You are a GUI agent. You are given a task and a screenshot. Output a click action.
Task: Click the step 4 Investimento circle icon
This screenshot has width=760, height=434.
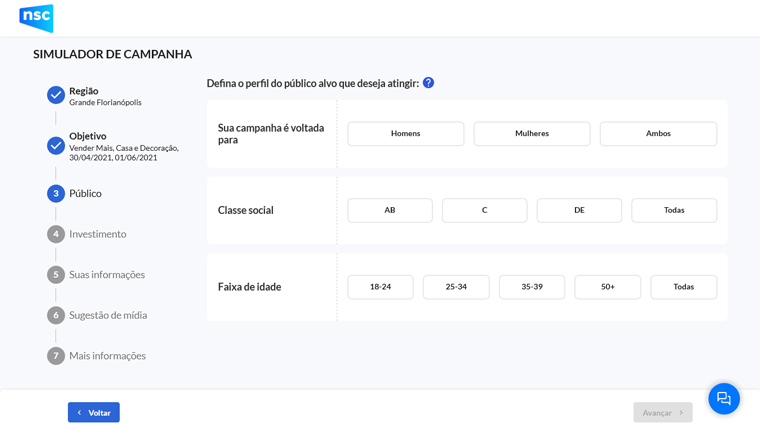click(x=56, y=234)
